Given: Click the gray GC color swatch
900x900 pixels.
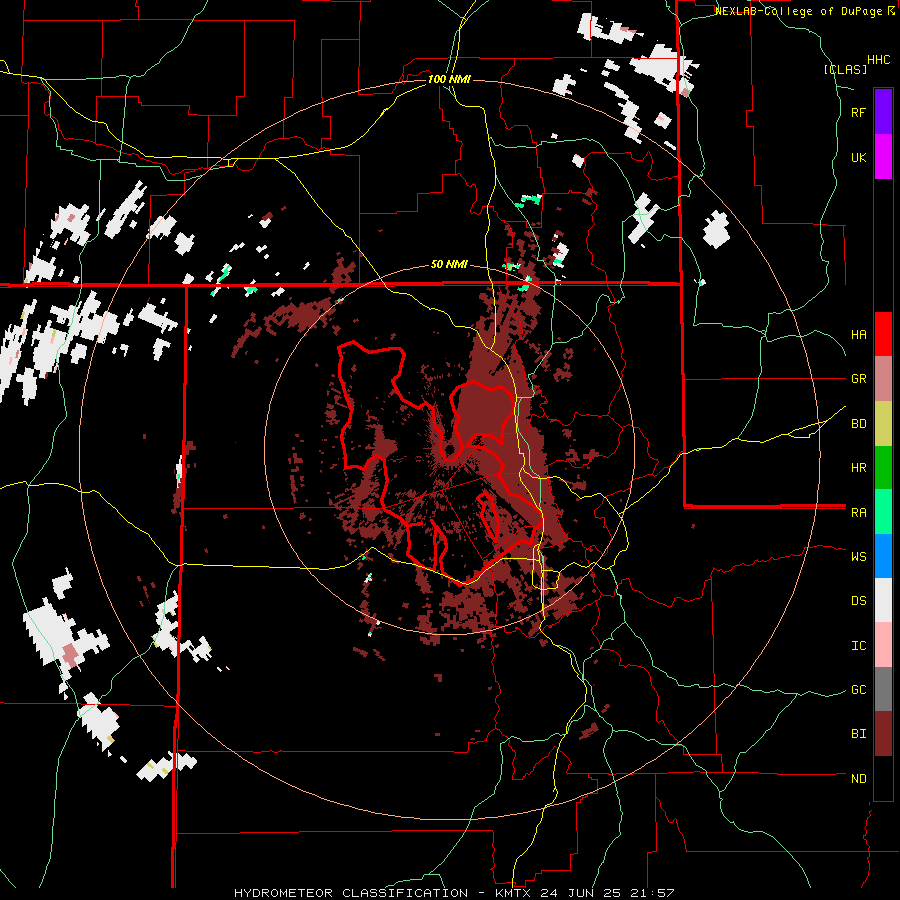Looking at the screenshot, I should [883, 689].
